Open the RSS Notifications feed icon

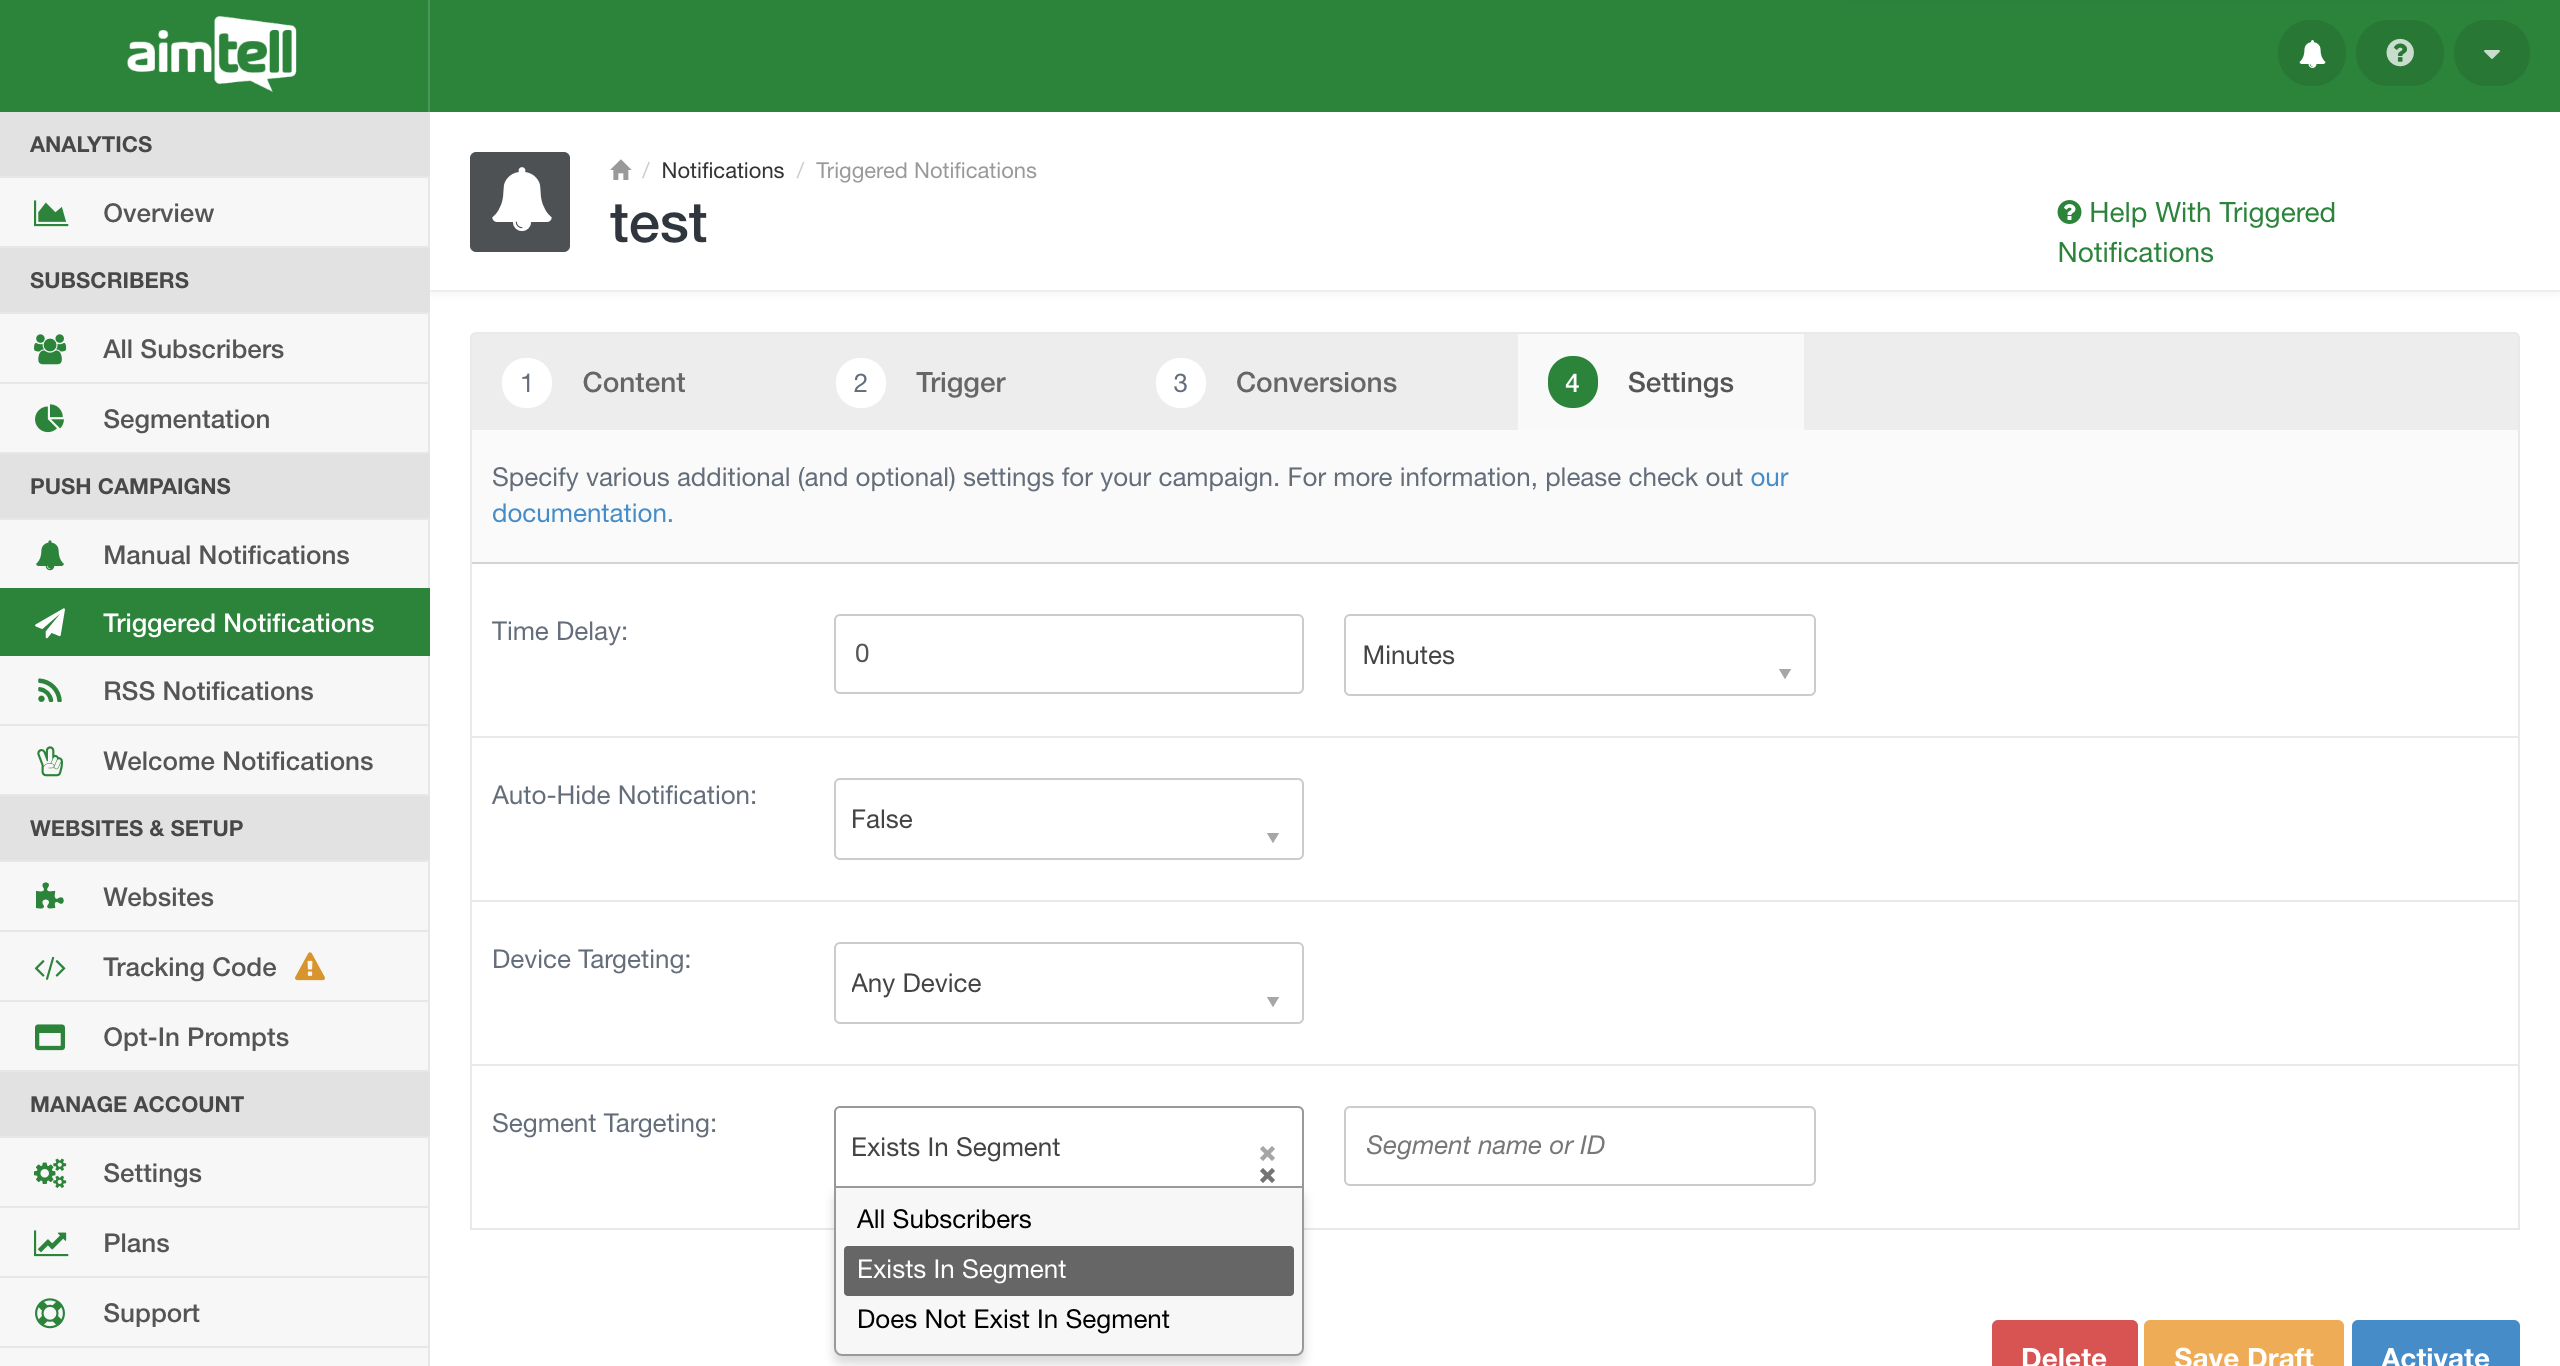coord(49,690)
